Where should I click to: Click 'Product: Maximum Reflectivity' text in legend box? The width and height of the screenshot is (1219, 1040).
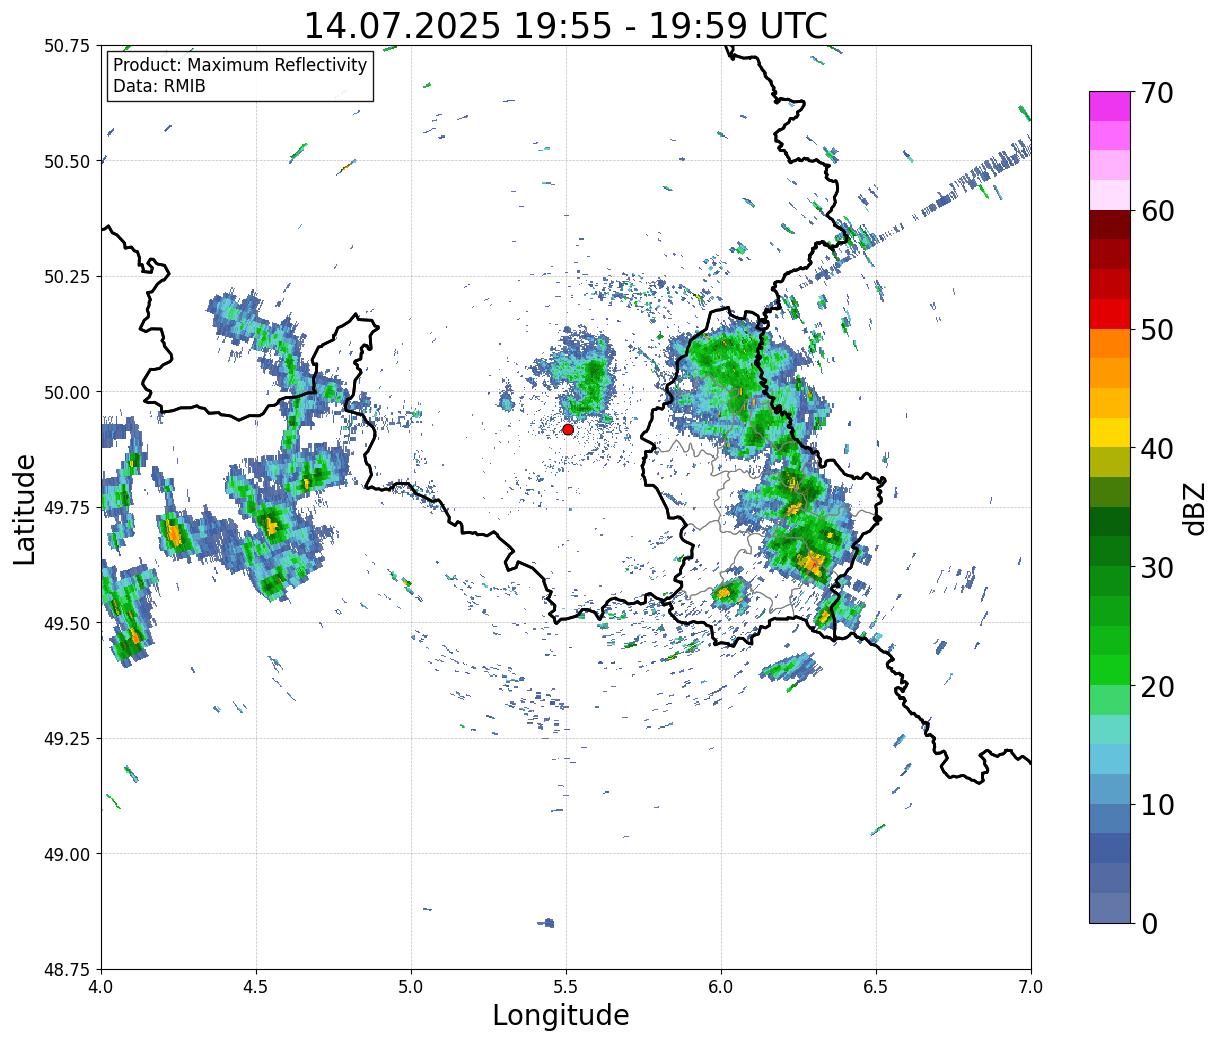click(x=240, y=65)
